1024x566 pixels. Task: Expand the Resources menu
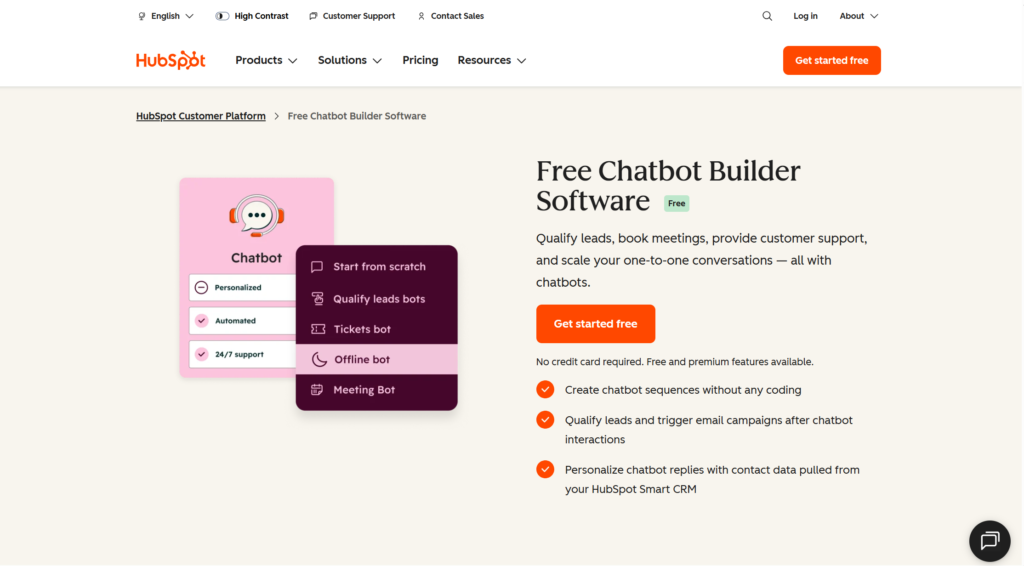[x=491, y=60]
